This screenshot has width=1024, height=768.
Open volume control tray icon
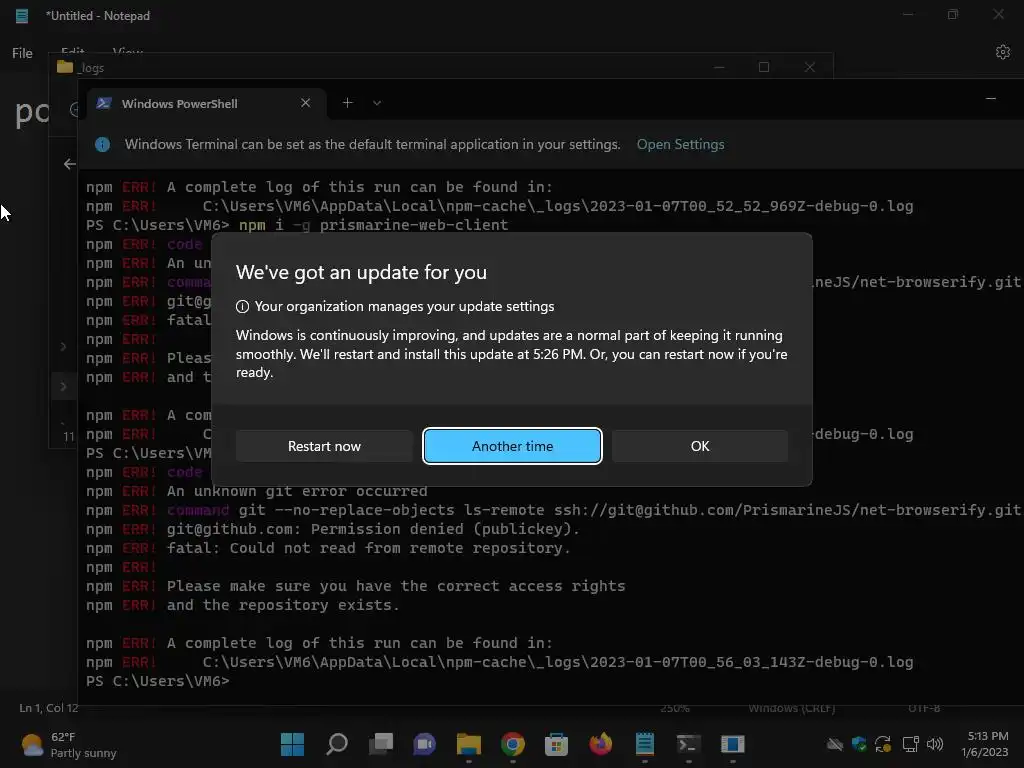coord(935,744)
